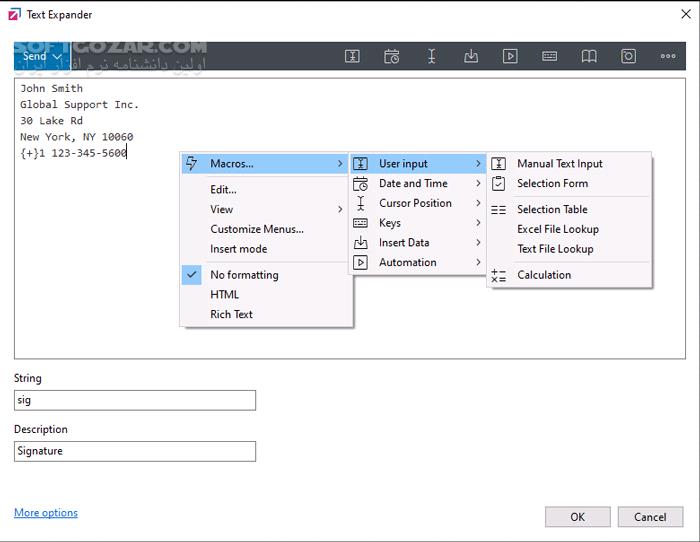Click the New York, NY 10060 line
Screen dimensions: 700x542
pyautogui.click(x=76, y=137)
